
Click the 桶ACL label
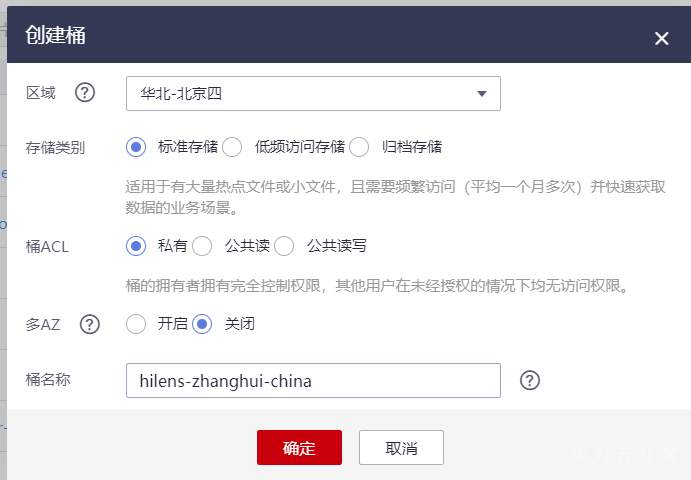[47, 246]
